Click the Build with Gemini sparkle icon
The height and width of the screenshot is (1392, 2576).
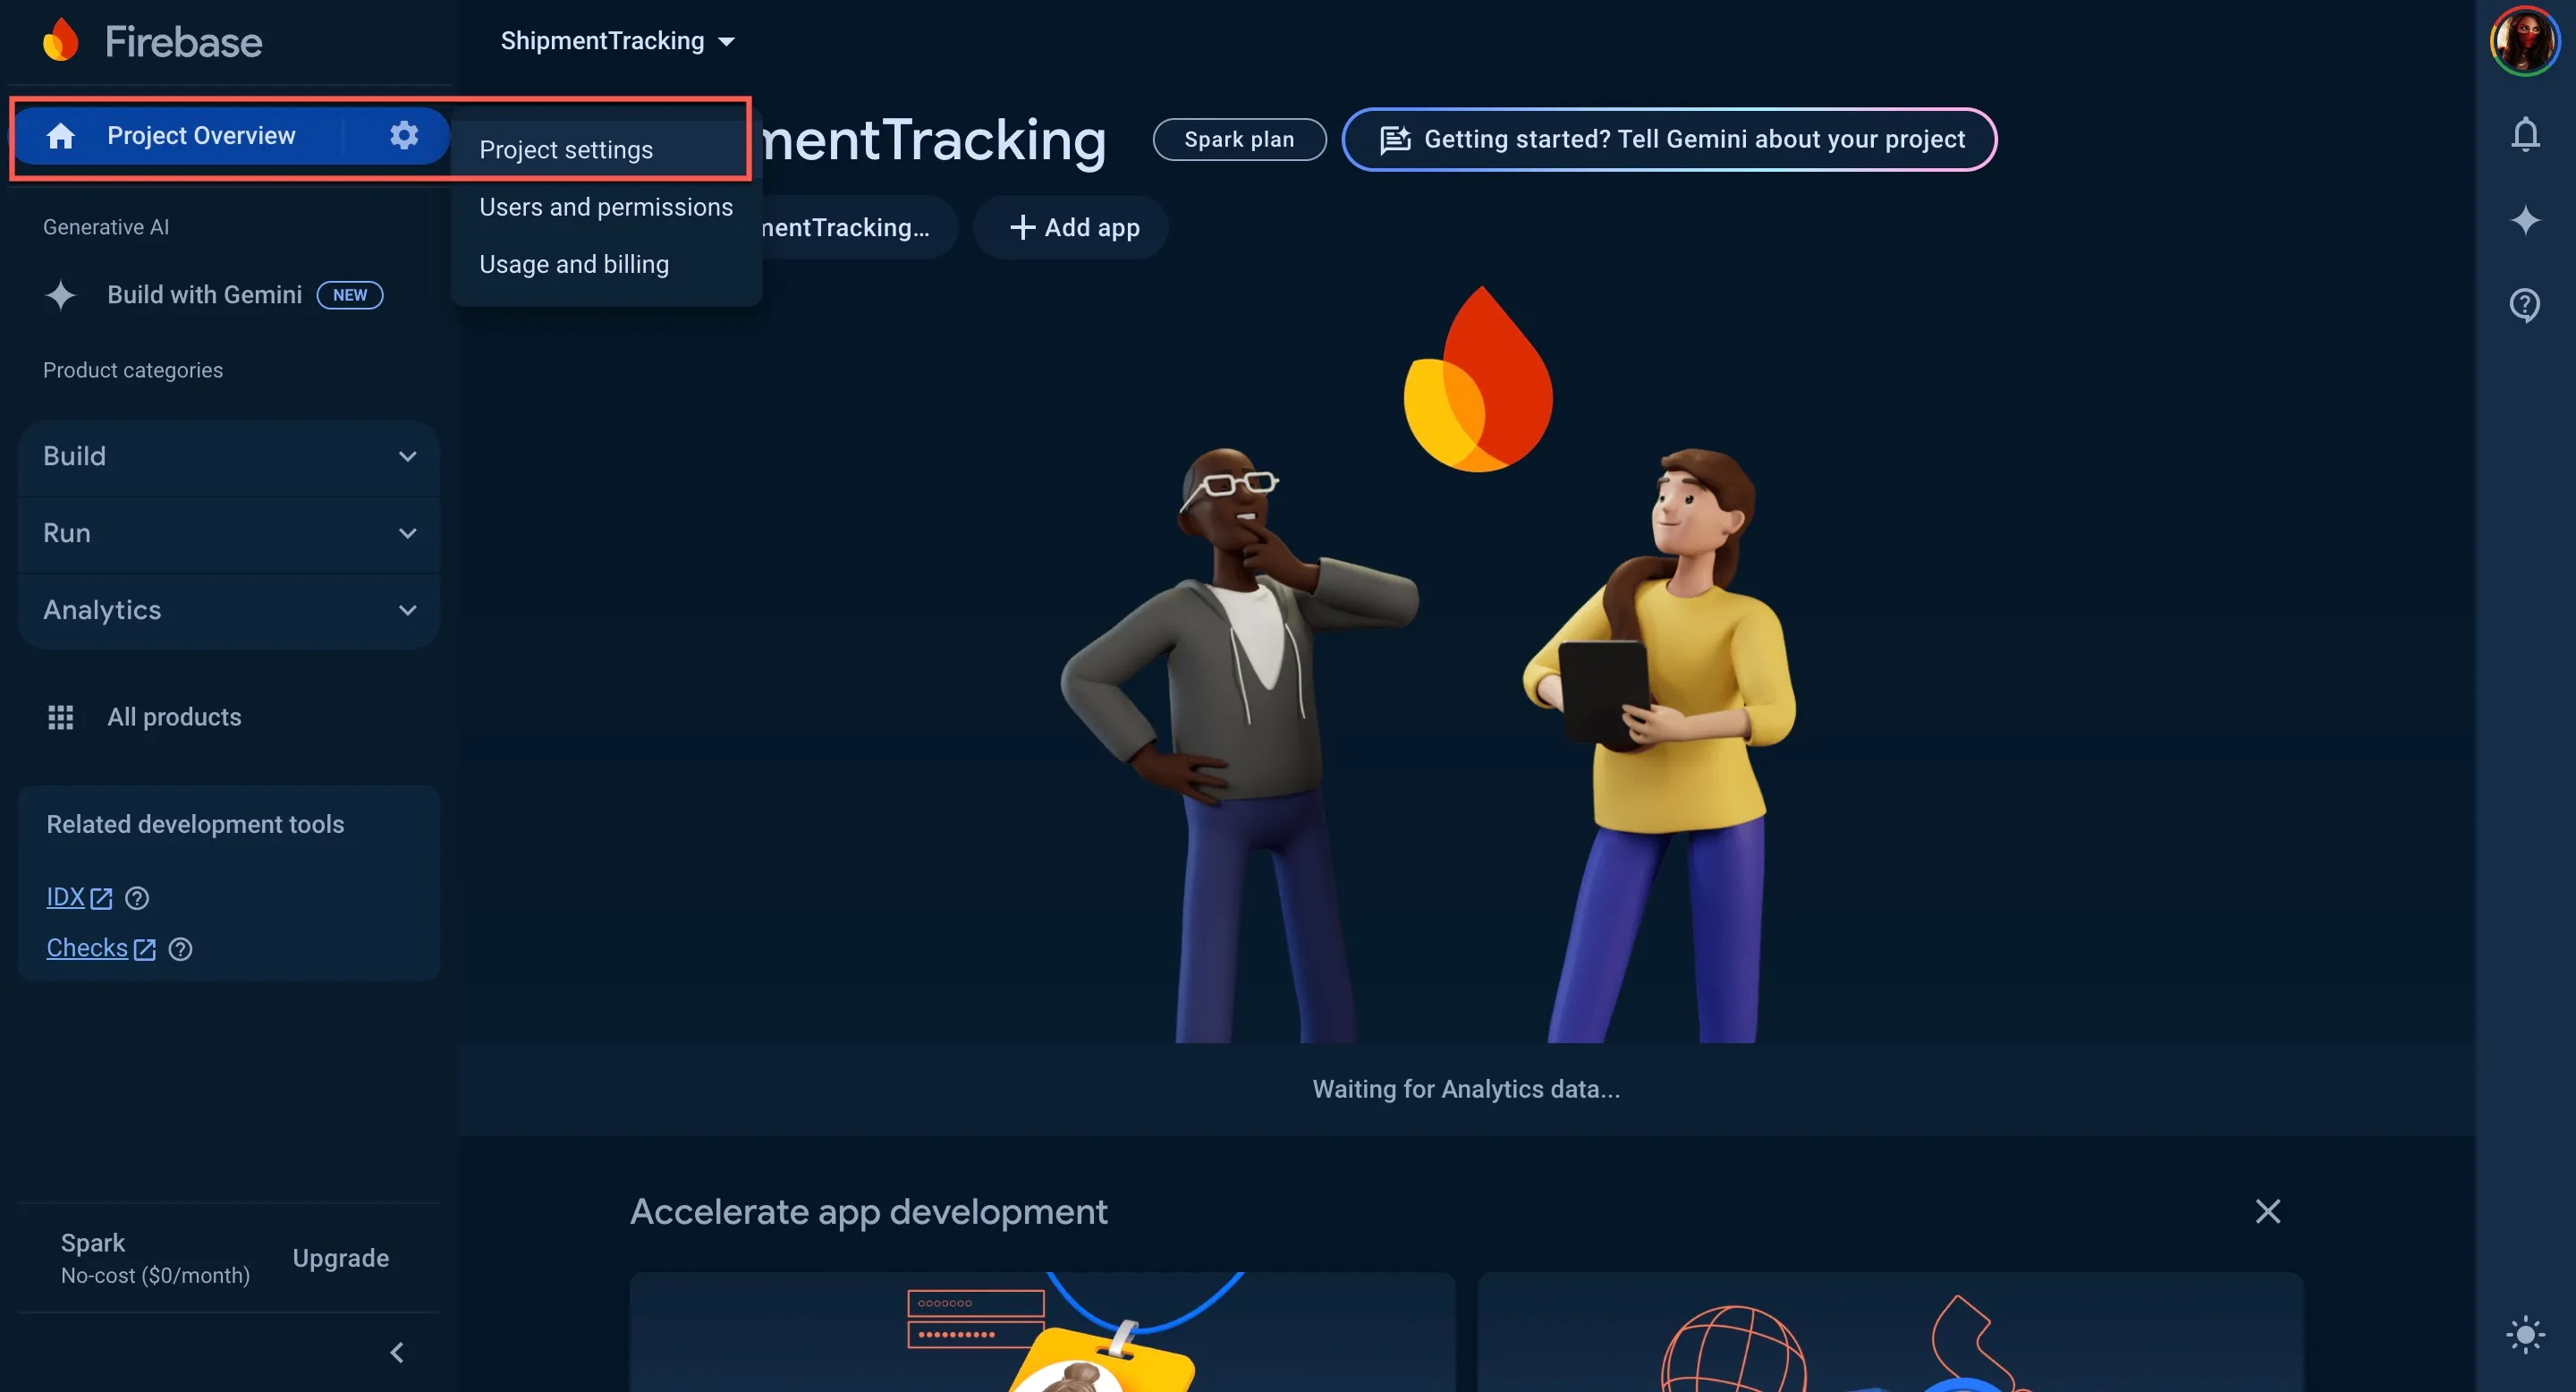pos(61,295)
